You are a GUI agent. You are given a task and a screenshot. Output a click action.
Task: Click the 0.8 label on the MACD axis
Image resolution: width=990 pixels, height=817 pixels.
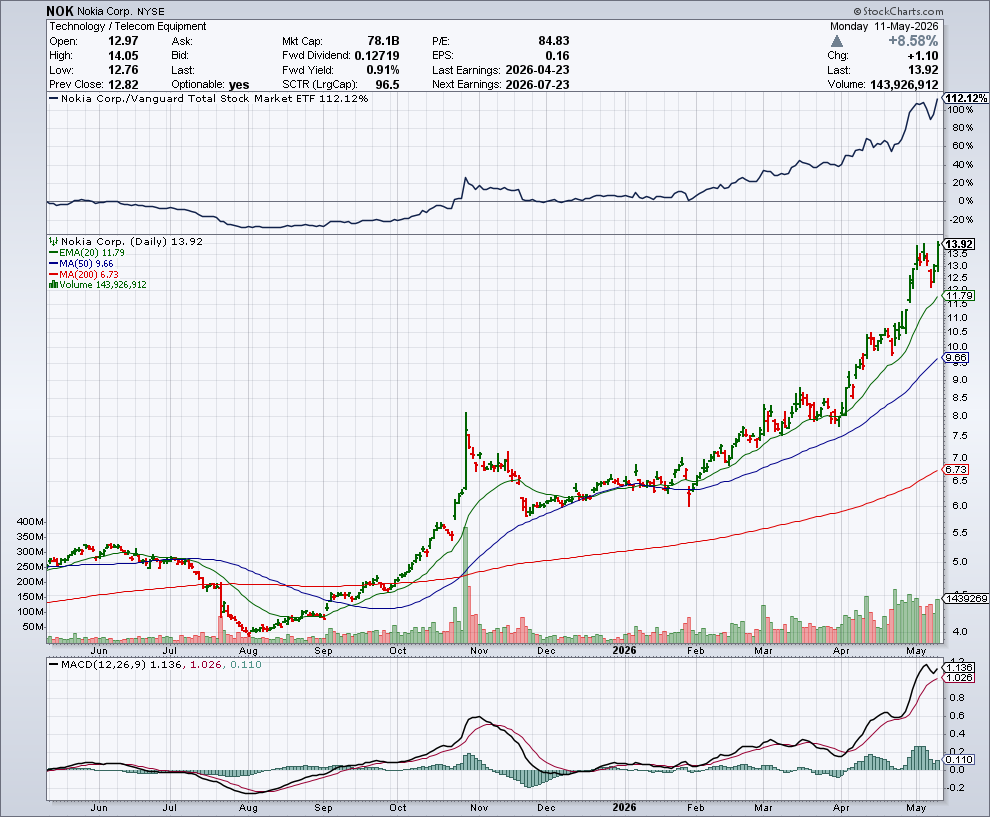957,698
